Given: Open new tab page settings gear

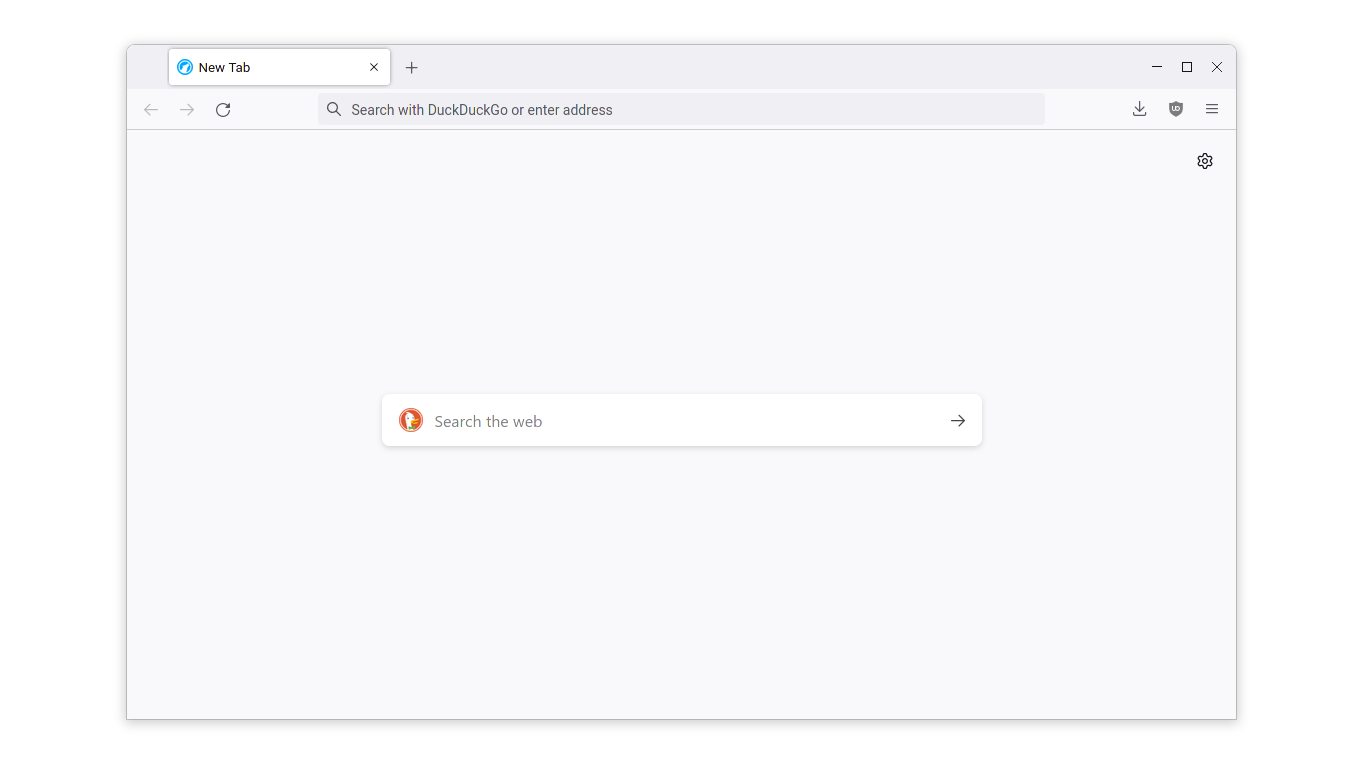Looking at the screenshot, I should [1205, 161].
